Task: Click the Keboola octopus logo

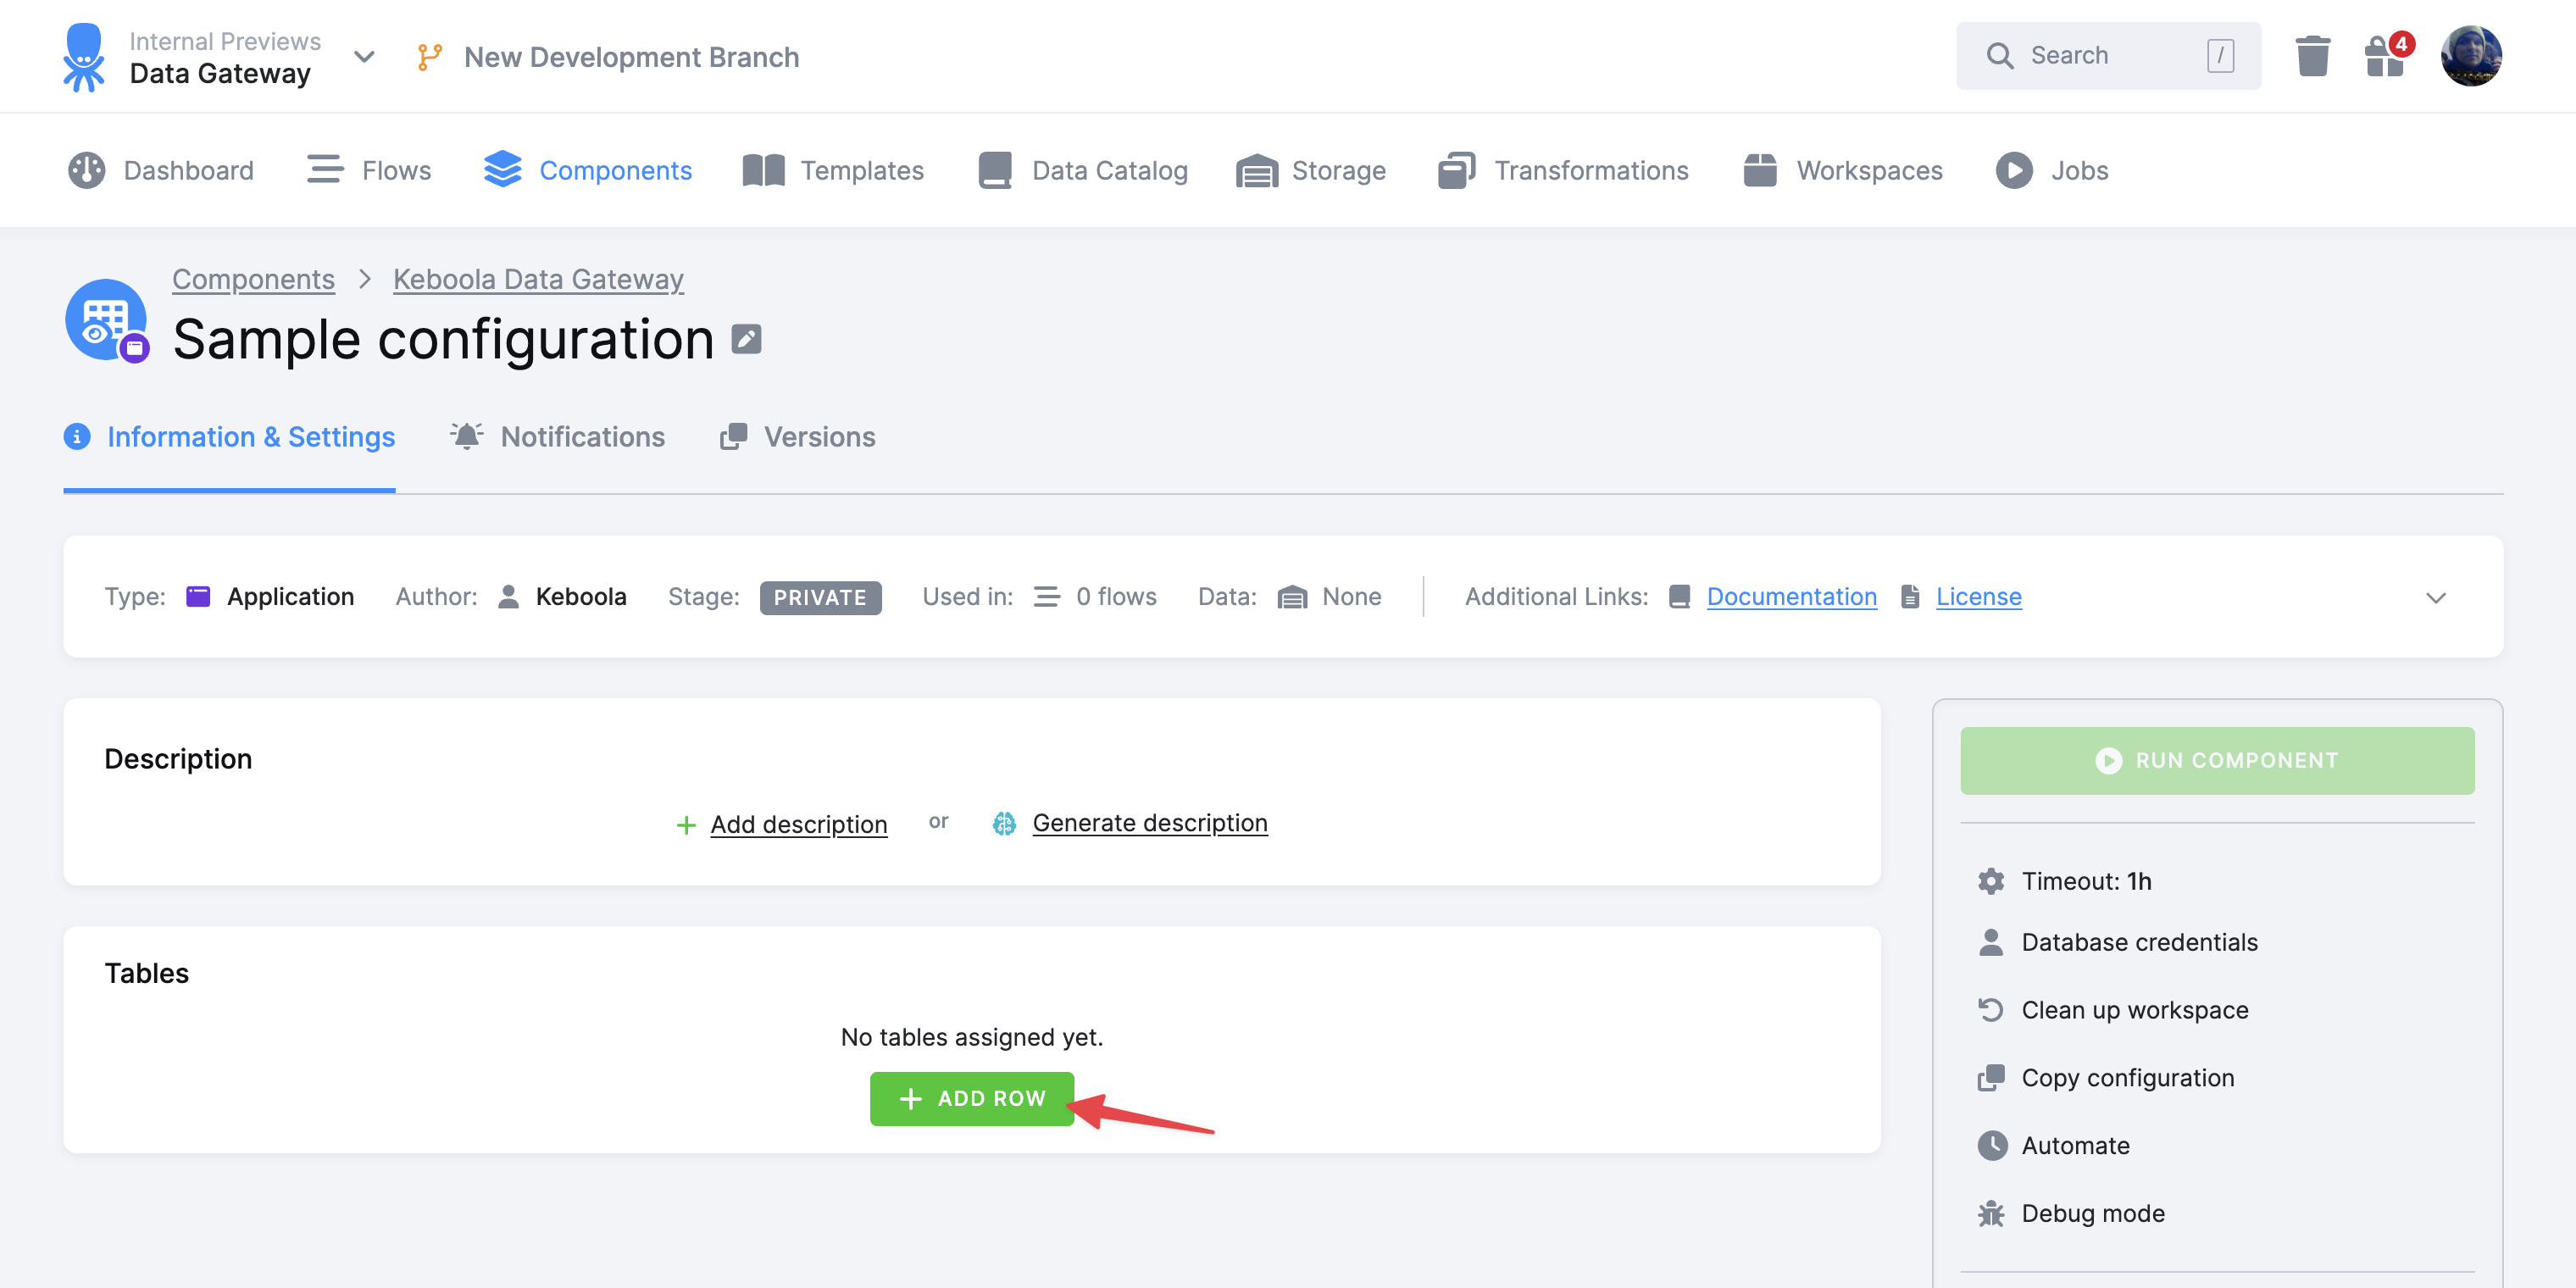Action: [x=85, y=56]
